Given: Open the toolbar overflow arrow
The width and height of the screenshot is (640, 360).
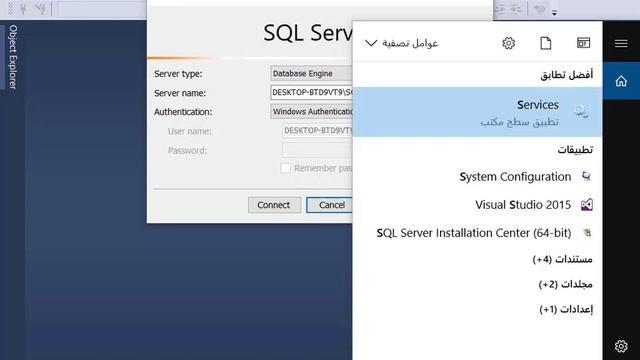Looking at the screenshot, I should 554,13.
